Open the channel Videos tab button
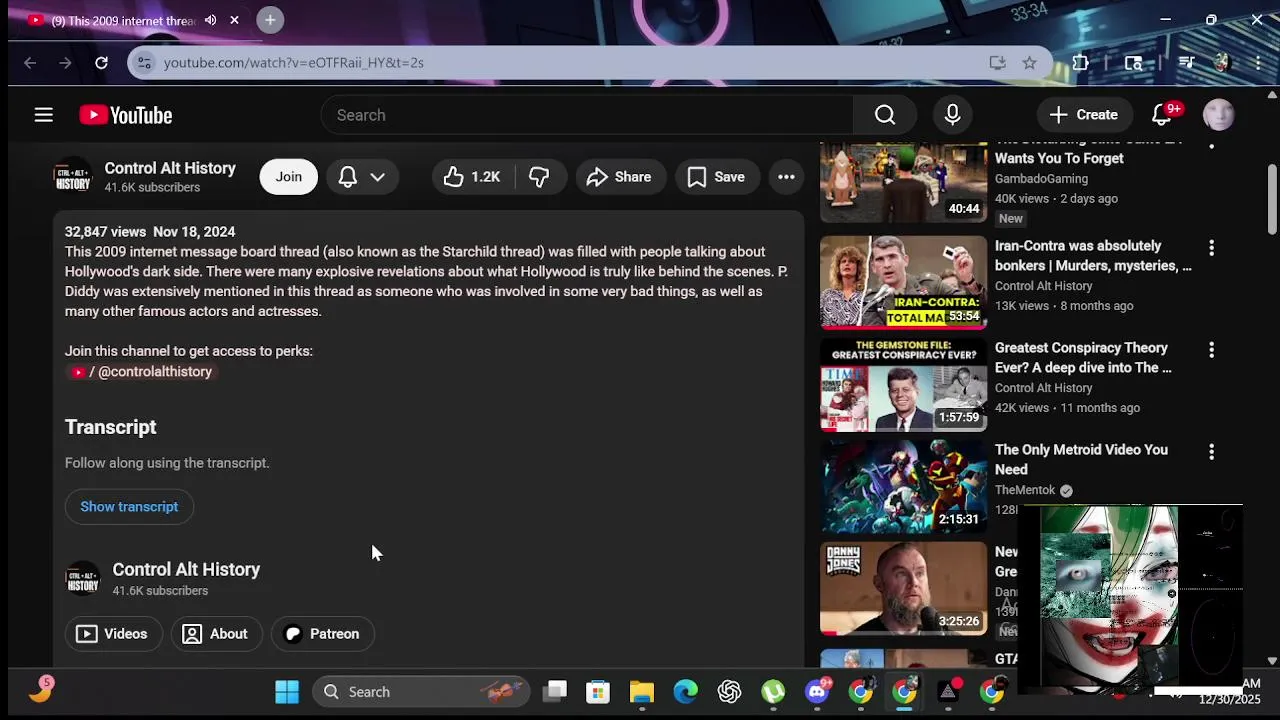The height and width of the screenshot is (720, 1280). (x=112, y=634)
